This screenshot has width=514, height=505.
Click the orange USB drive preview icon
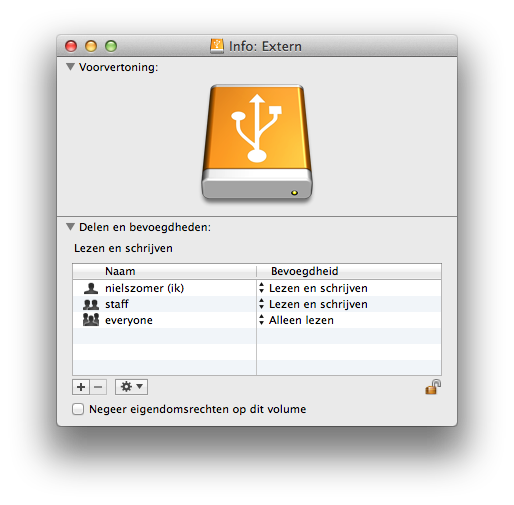coord(257,142)
